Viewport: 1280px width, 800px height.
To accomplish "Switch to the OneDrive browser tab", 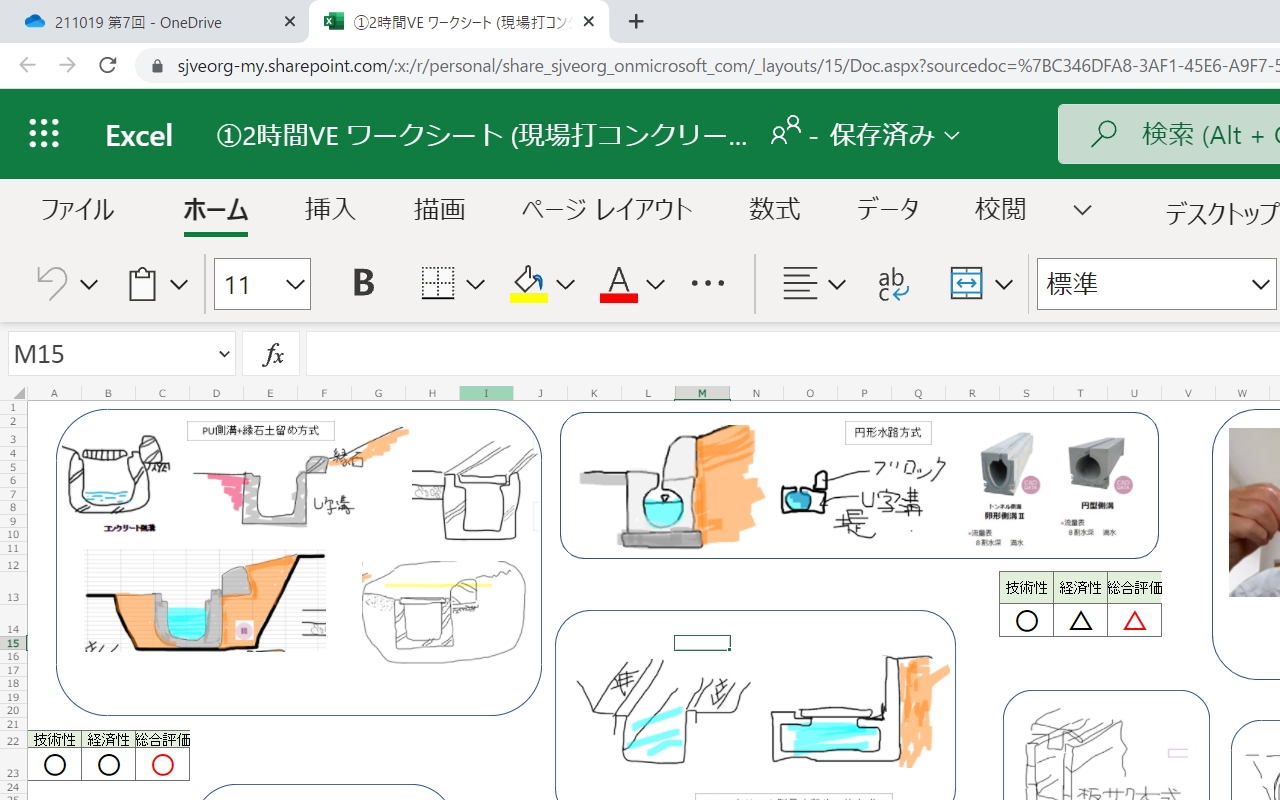I will pyautogui.click(x=138, y=22).
